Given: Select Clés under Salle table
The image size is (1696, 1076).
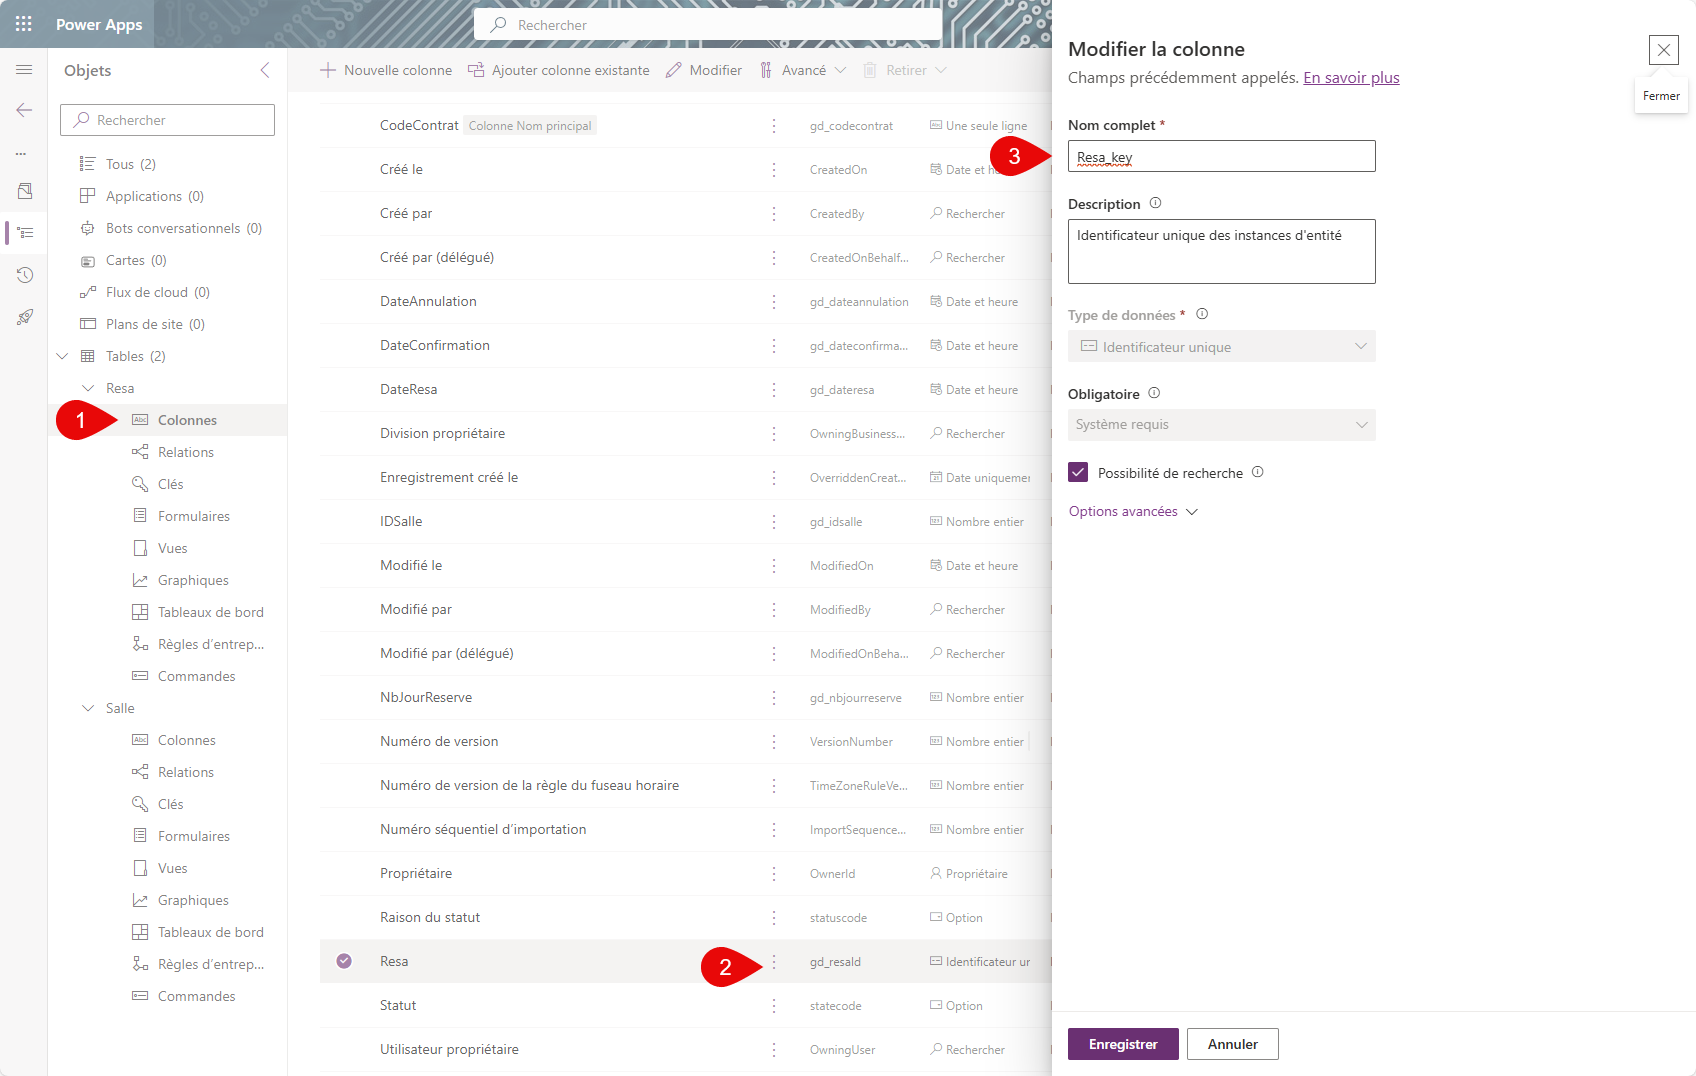Looking at the screenshot, I should click(171, 804).
